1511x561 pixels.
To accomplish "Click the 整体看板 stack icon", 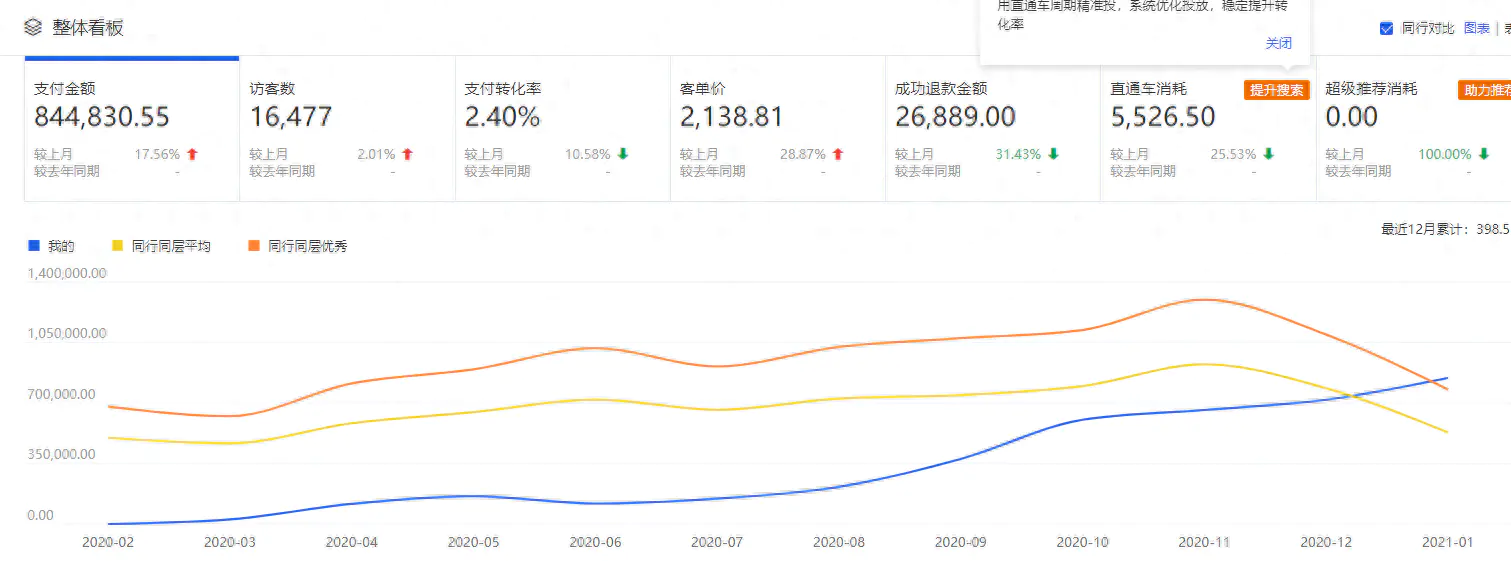I will (x=33, y=28).
